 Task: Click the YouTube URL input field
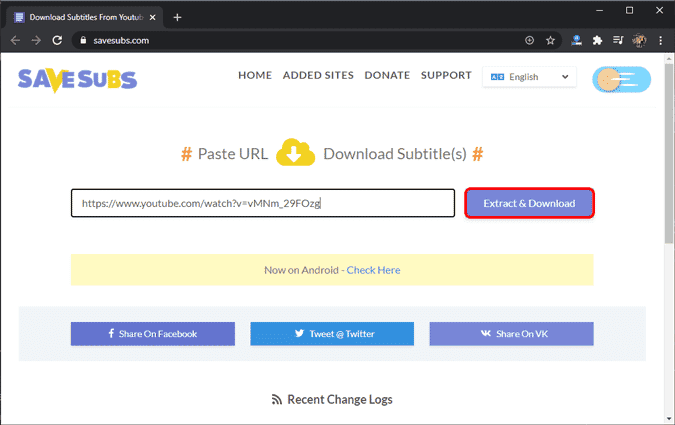262,203
